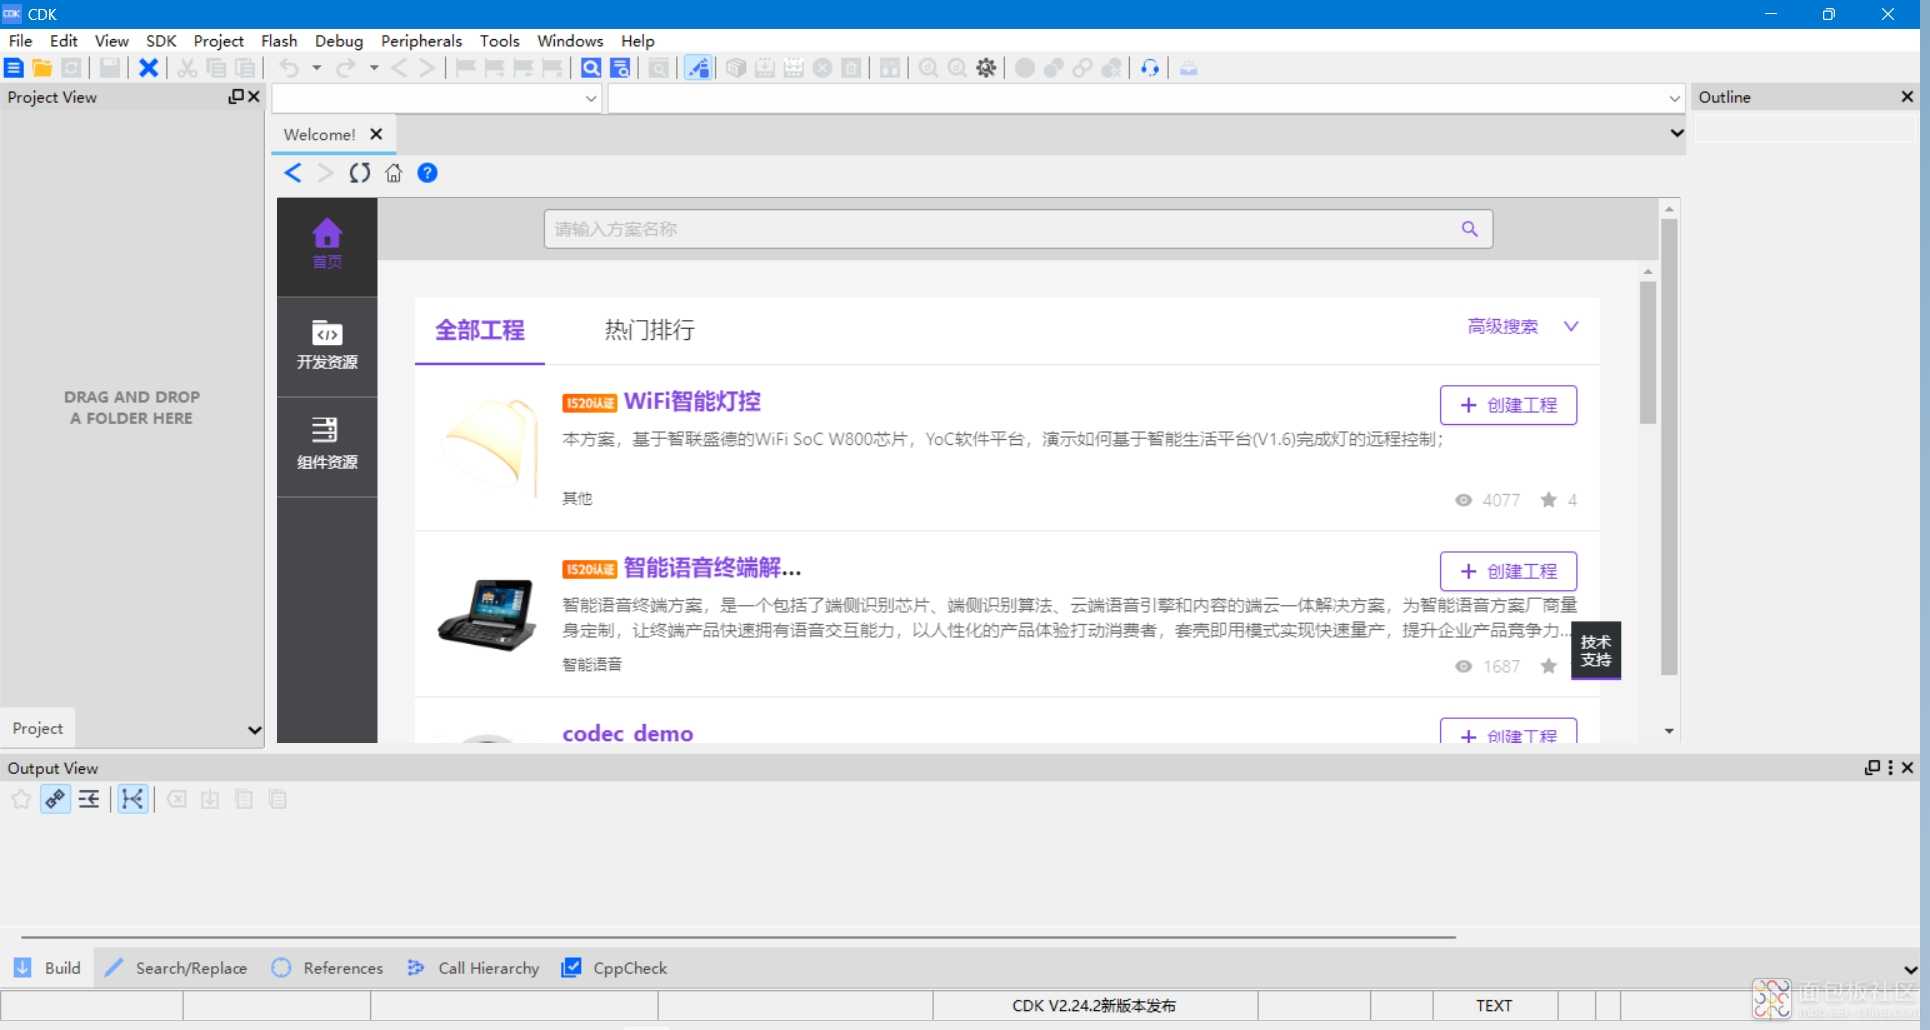Image resolution: width=1930 pixels, height=1030 pixels.
Task: Switch to the CppCheck output tab
Action: [x=614, y=968]
